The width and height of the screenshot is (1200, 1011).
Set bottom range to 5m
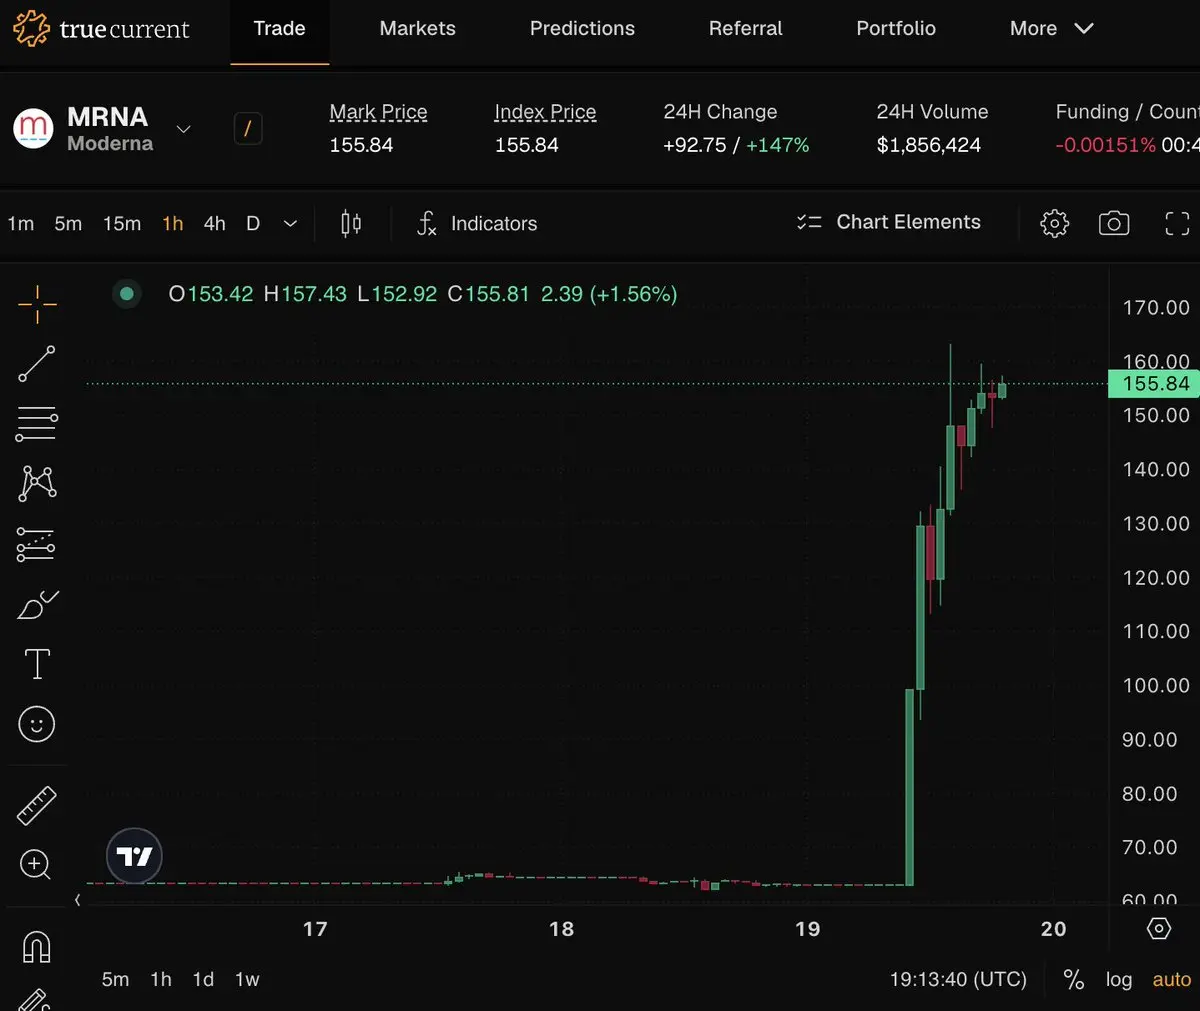[115, 979]
